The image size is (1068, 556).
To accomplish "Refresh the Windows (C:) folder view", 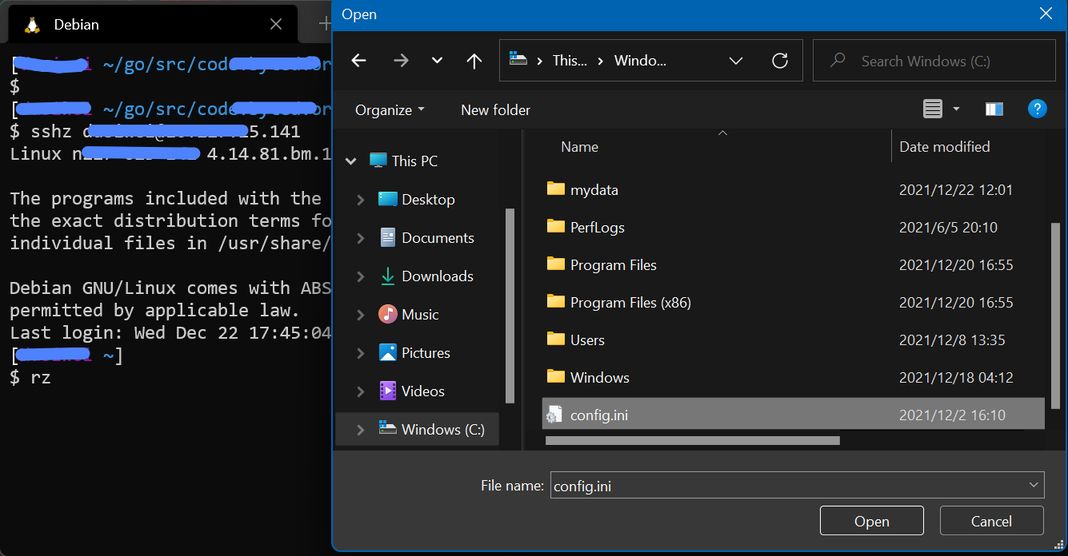I will (780, 61).
